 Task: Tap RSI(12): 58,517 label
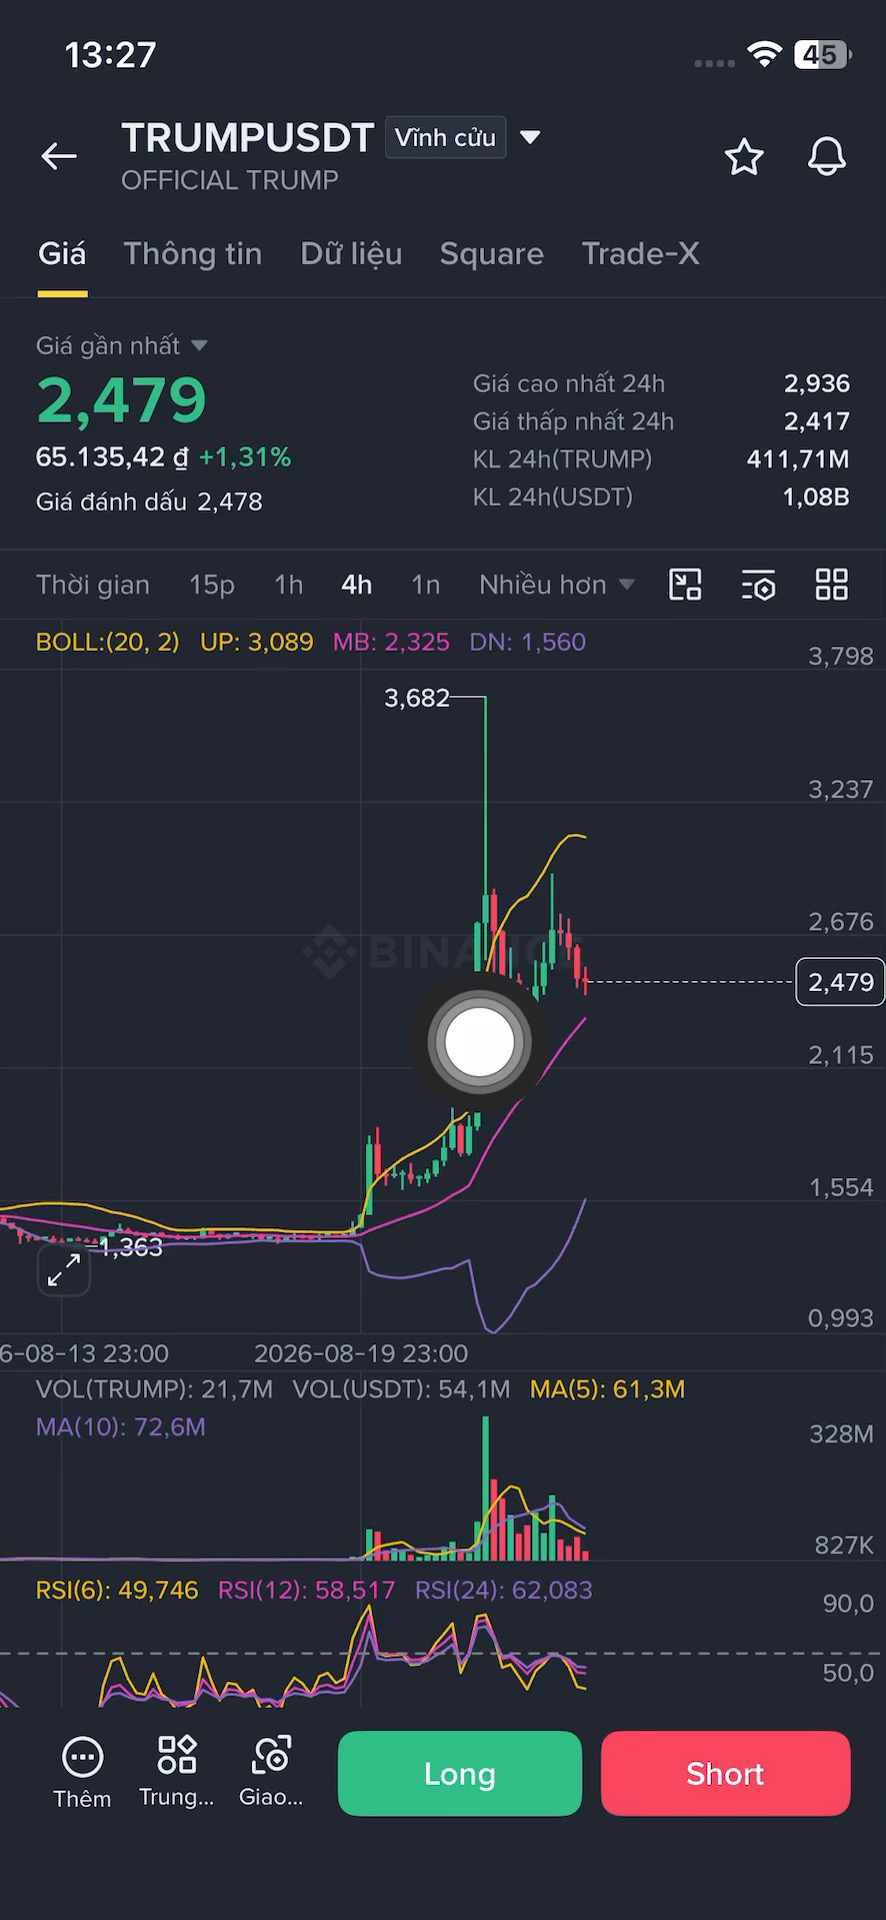[x=307, y=1590]
